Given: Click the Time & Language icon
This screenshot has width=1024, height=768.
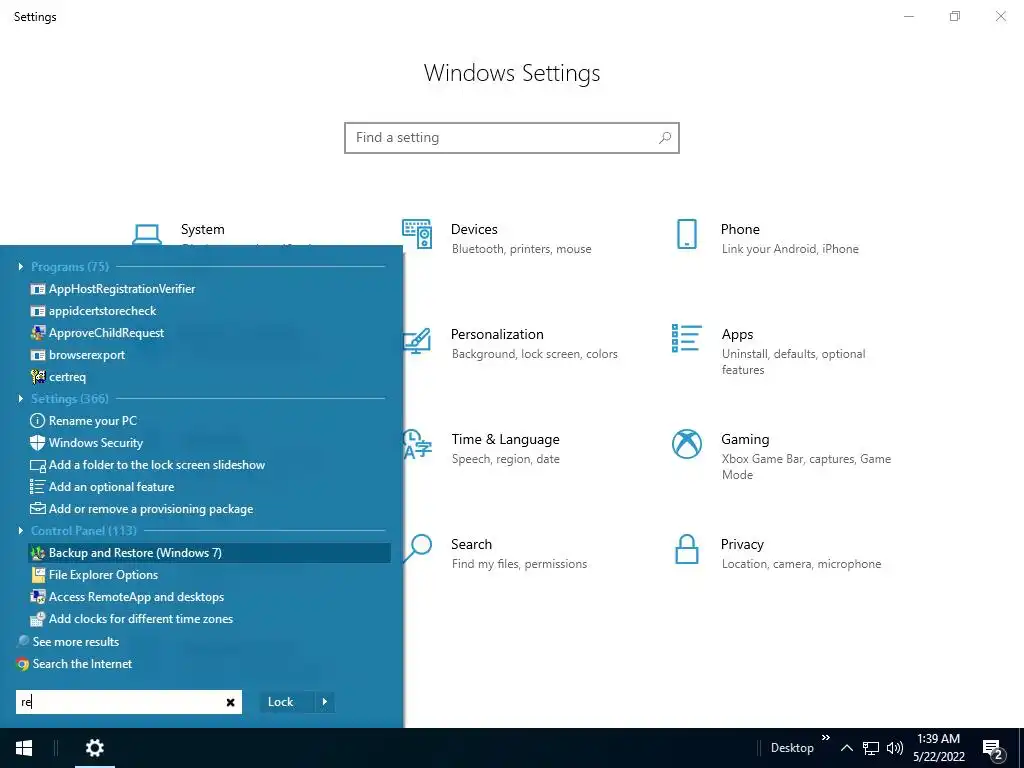Looking at the screenshot, I should [x=417, y=444].
